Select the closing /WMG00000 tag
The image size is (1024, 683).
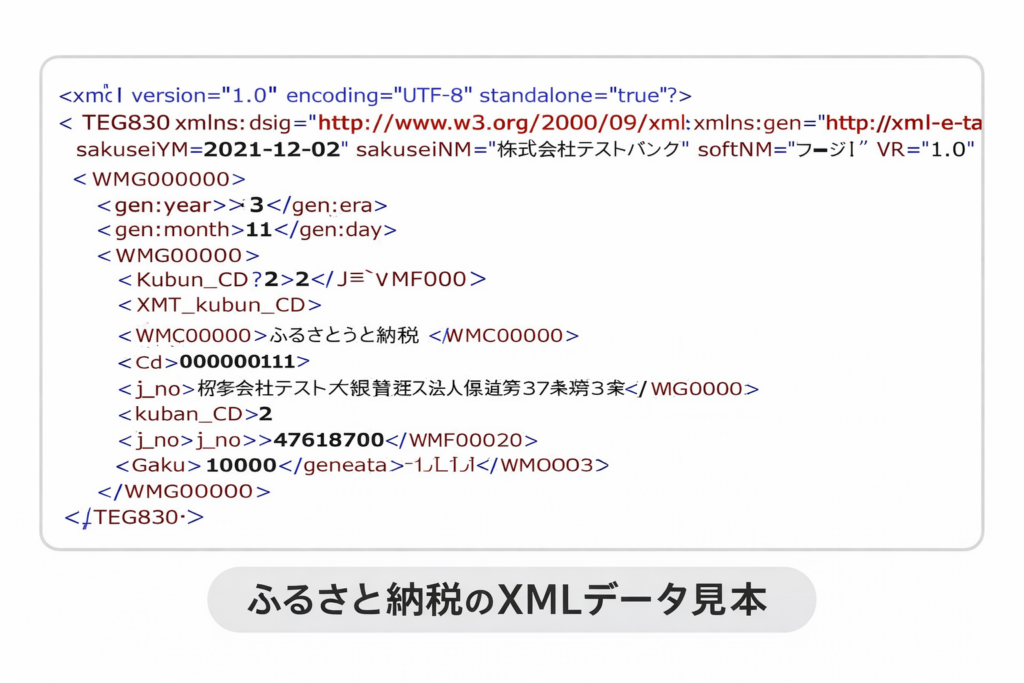tap(184, 491)
